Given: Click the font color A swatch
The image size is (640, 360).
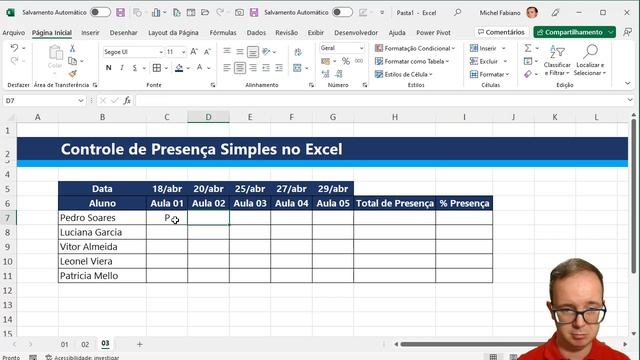Looking at the screenshot, I should [x=200, y=68].
